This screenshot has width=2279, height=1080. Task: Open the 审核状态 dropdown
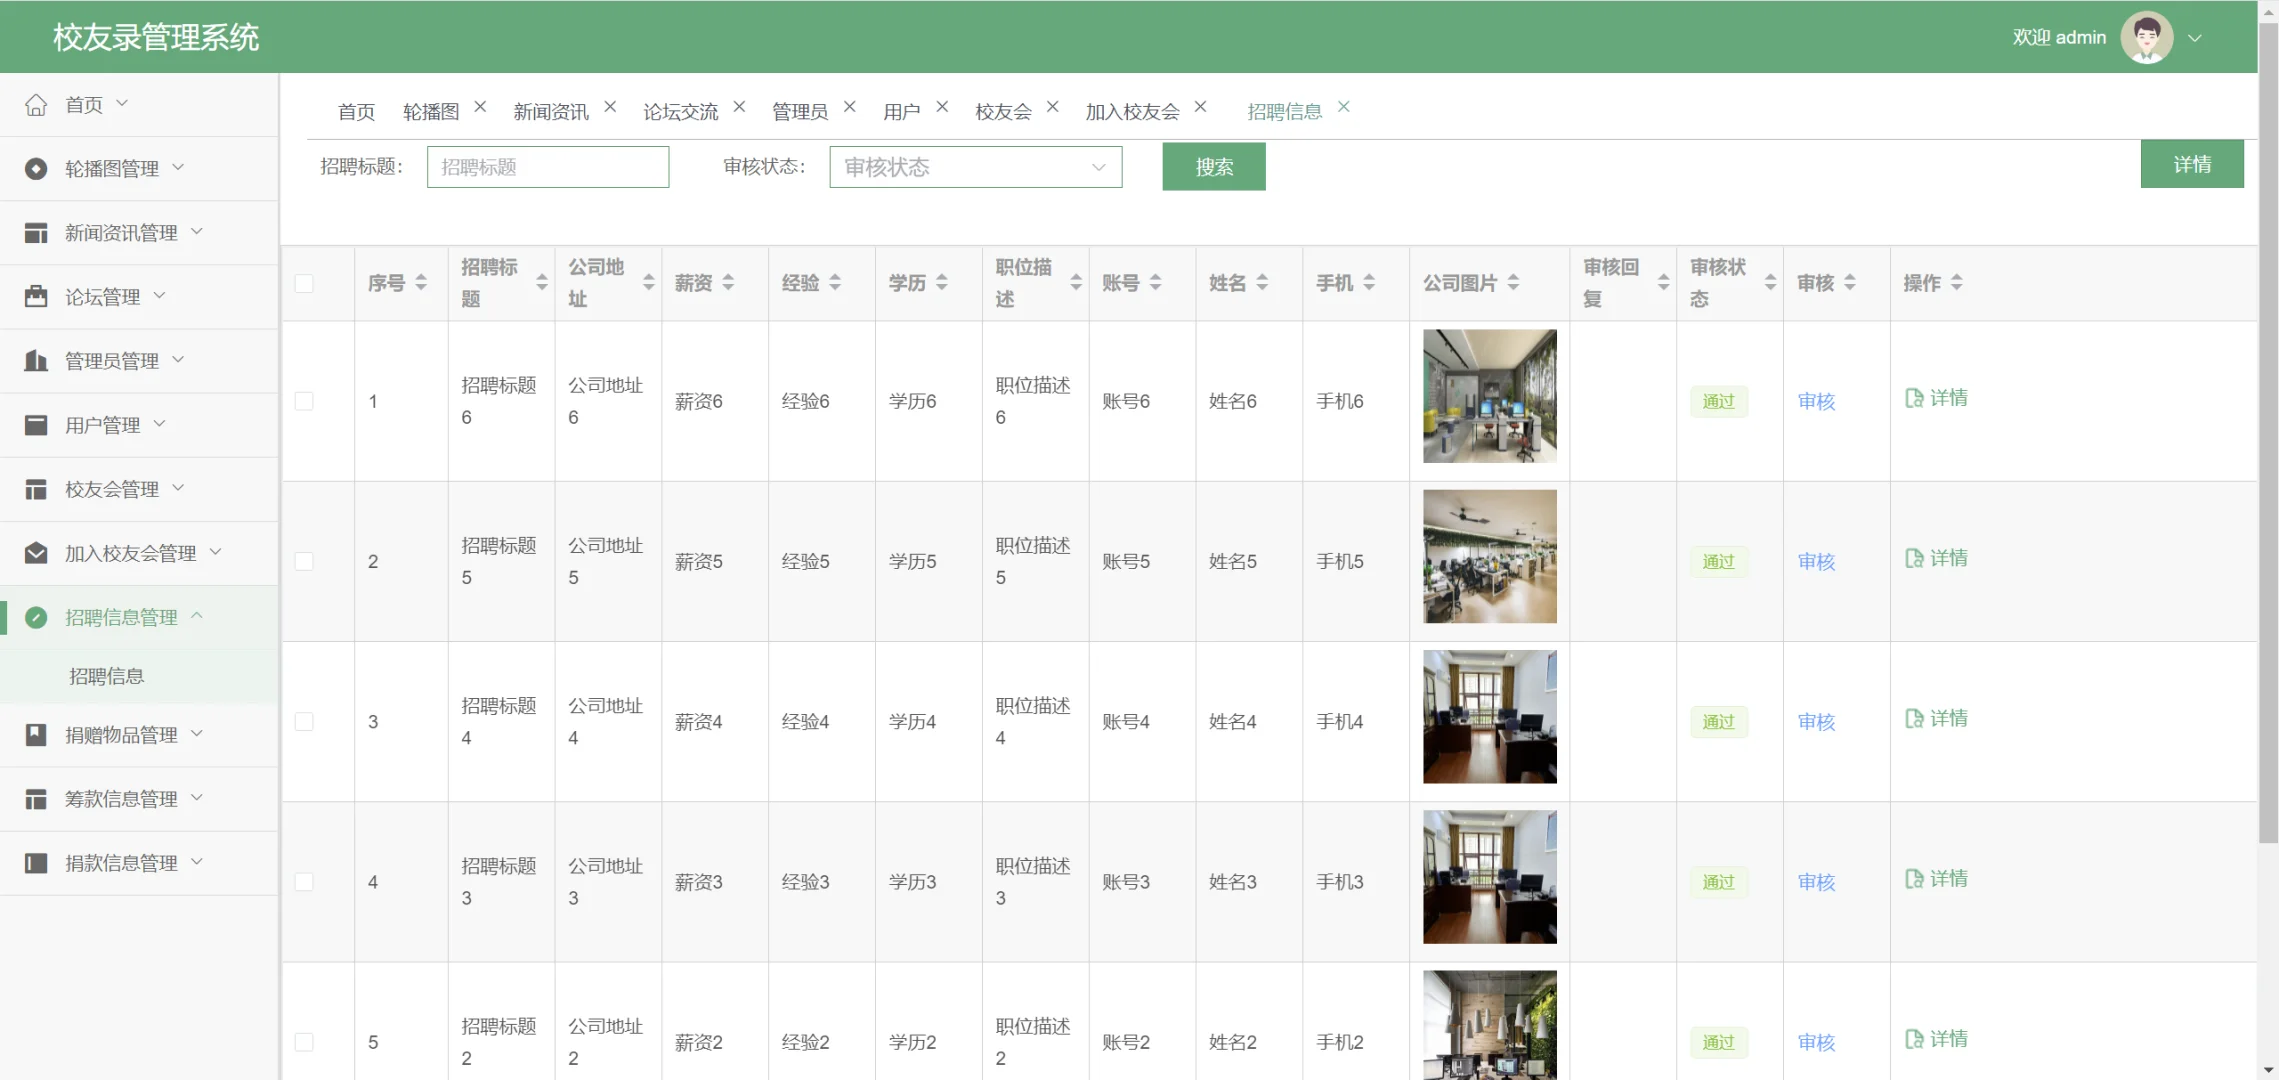pos(975,166)
